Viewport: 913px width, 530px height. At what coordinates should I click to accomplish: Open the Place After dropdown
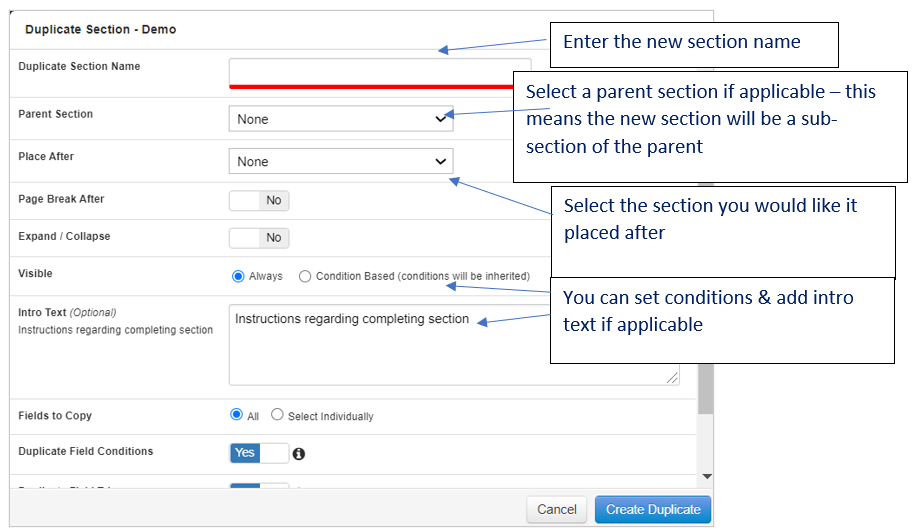point(341,161)
